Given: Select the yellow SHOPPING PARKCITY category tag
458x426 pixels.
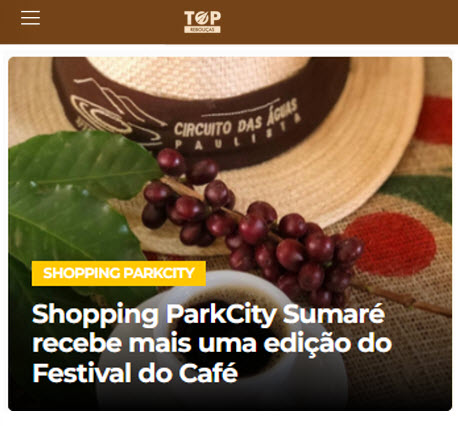Looking at the screenshot, I should click(119, 273).
